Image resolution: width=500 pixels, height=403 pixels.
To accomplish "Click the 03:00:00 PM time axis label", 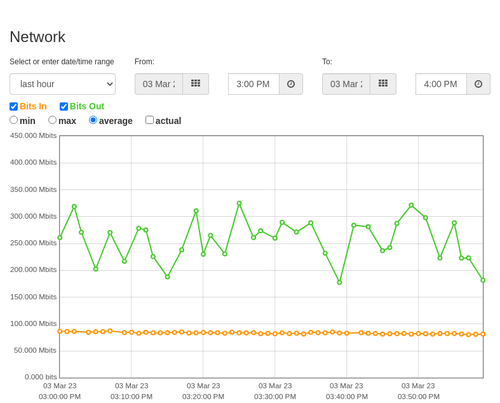I will coord(60,397).
